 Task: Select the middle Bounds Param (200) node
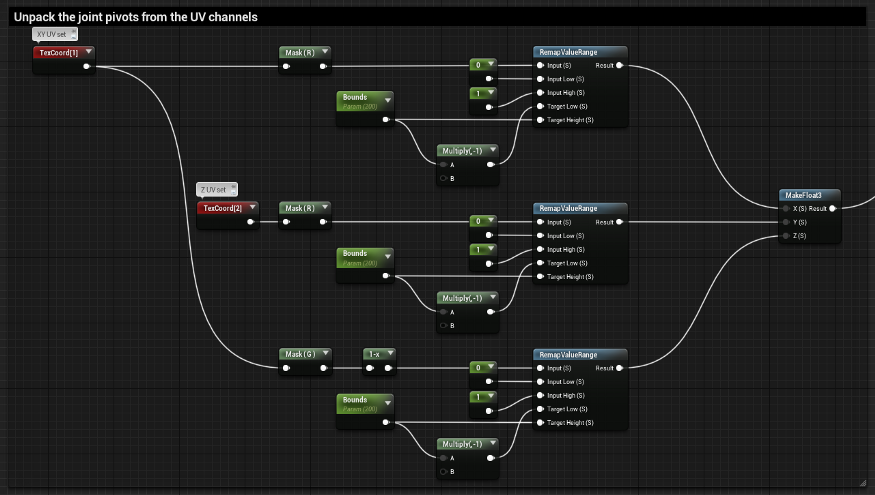coord(365,266)
